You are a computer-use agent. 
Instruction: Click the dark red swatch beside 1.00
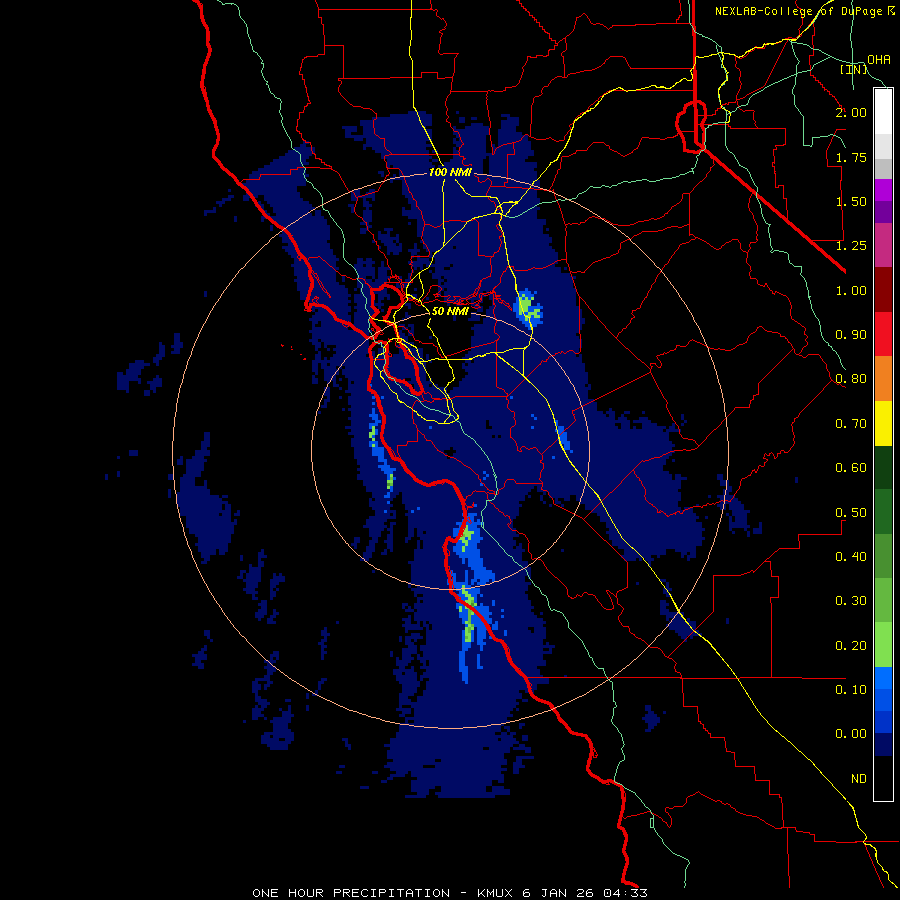(883, 290)
